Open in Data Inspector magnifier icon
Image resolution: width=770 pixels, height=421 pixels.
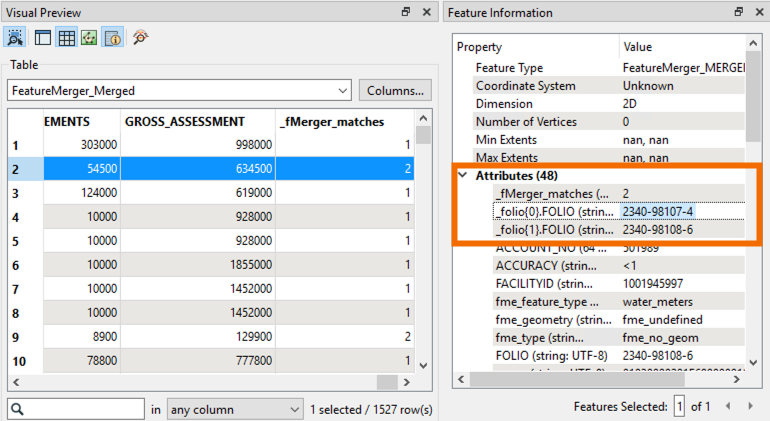140,37
